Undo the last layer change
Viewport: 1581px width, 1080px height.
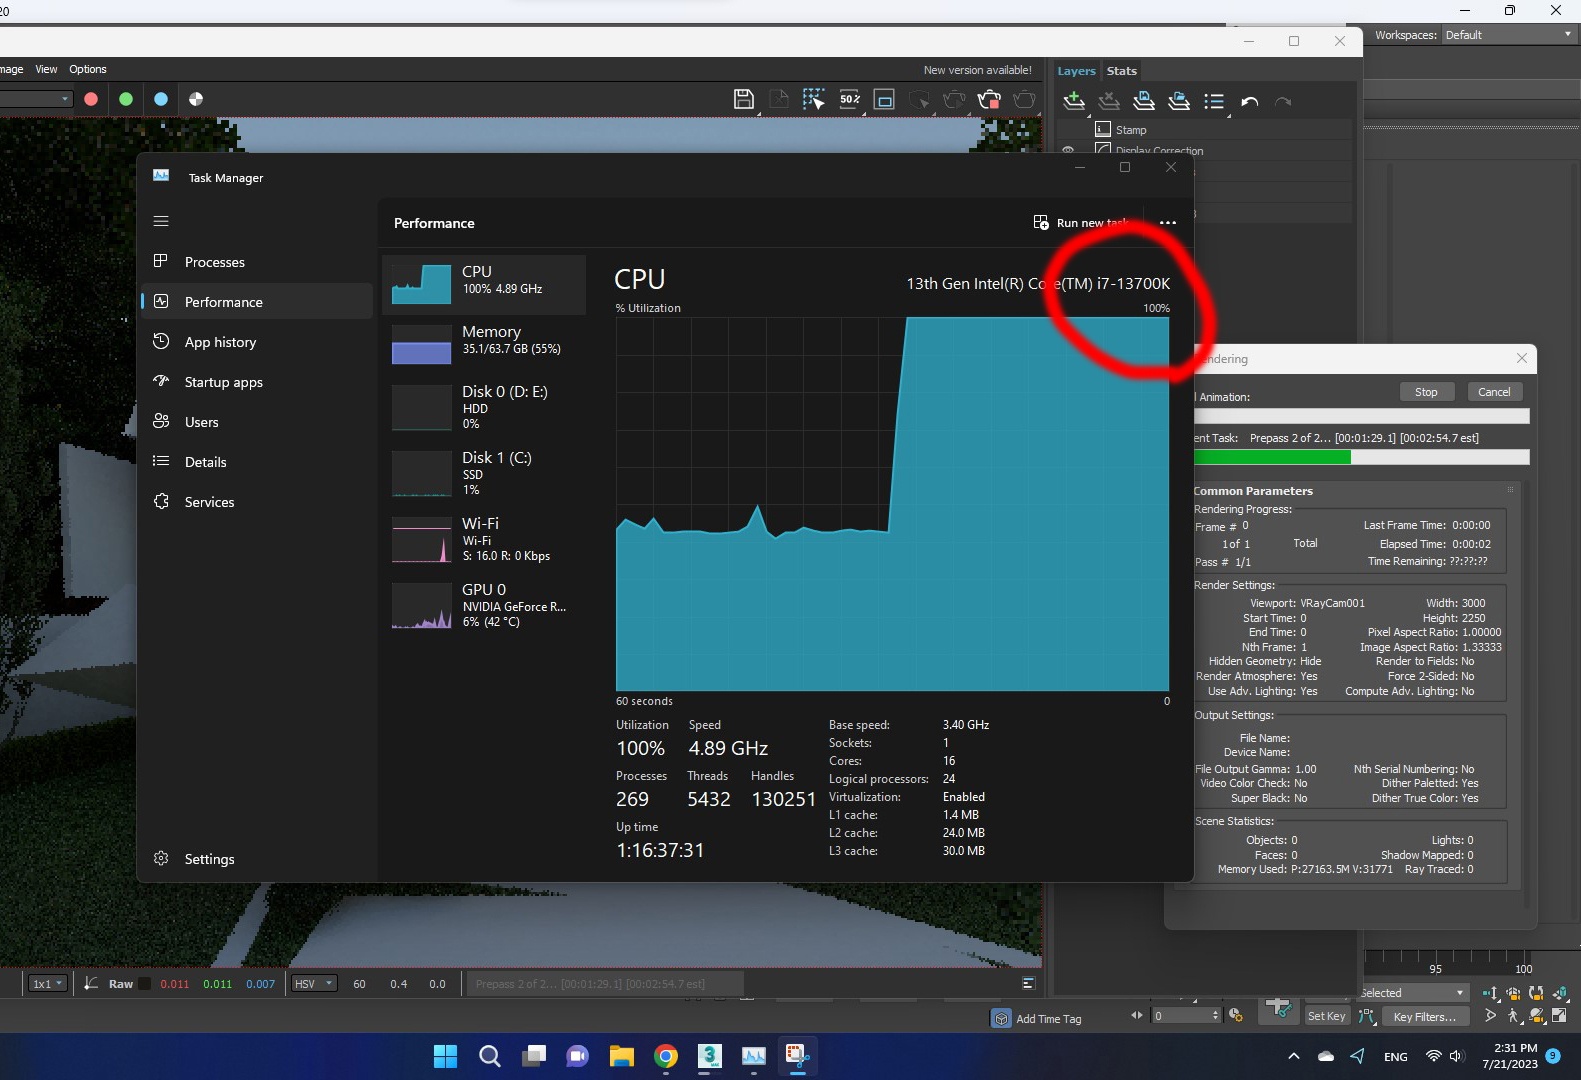[x=1249, y=101]
